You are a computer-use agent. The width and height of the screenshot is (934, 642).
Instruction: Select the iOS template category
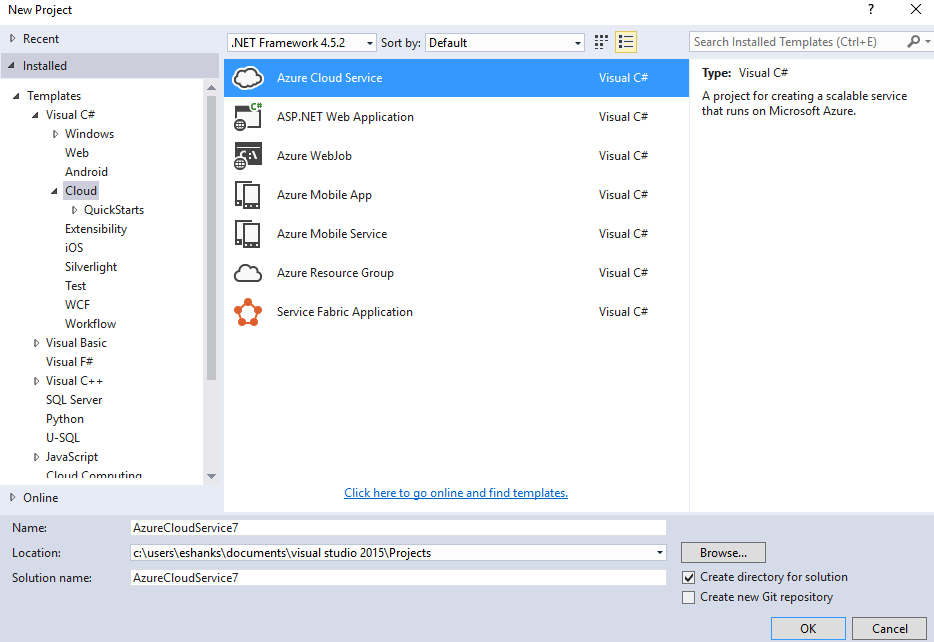pos(74,248)
